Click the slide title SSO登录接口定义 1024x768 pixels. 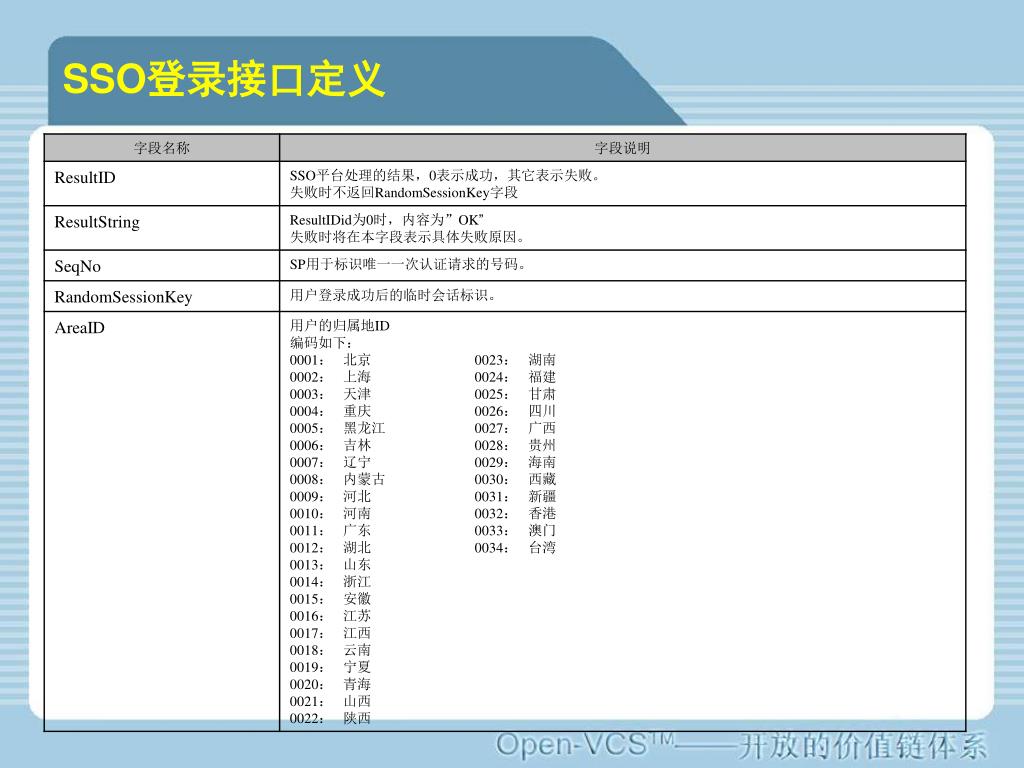pyautogui.click(x=223, y=79)
